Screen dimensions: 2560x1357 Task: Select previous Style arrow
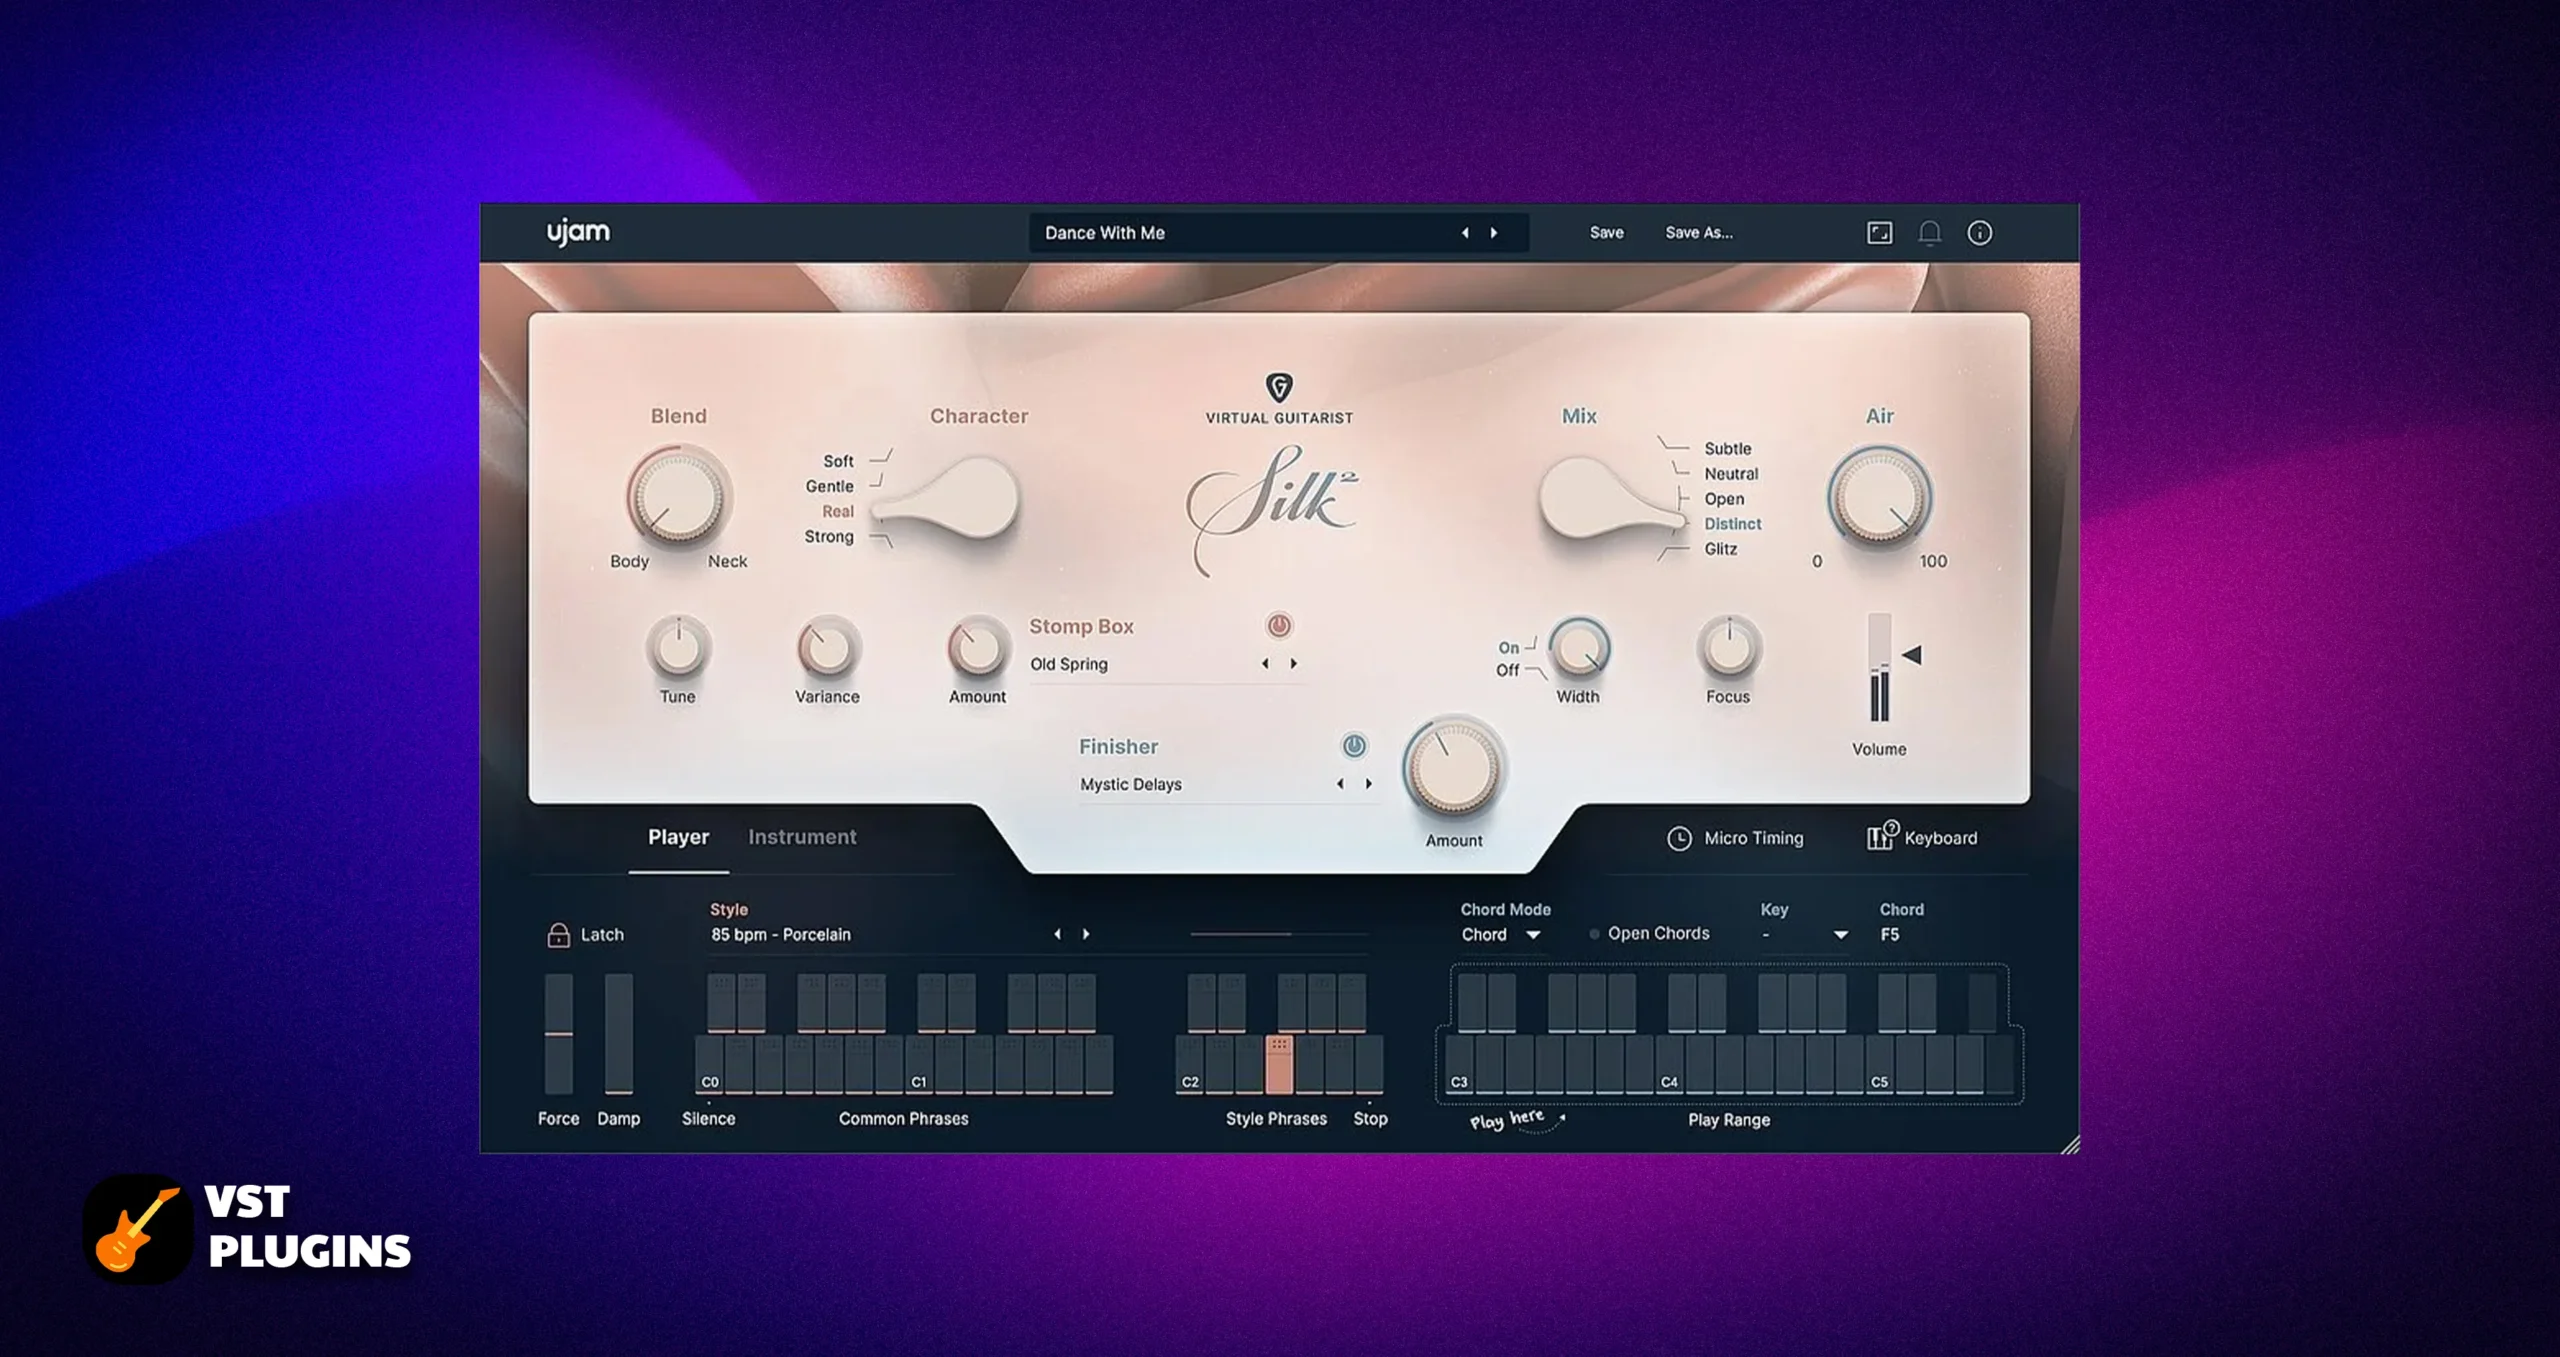[1057, 934]
